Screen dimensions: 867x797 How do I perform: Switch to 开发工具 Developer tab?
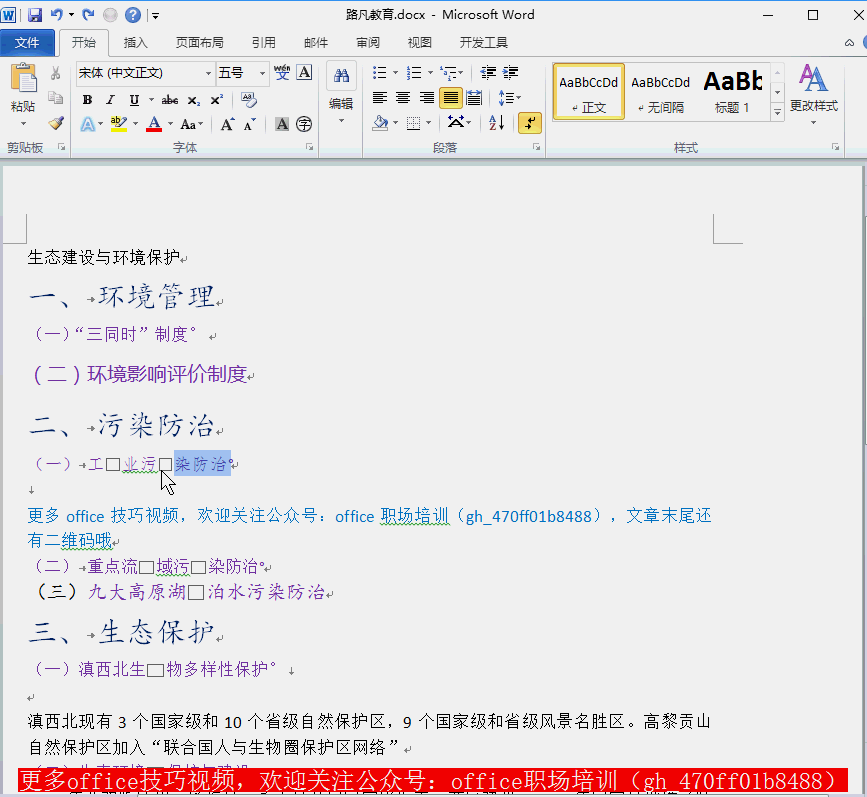[x=483, y=43]
